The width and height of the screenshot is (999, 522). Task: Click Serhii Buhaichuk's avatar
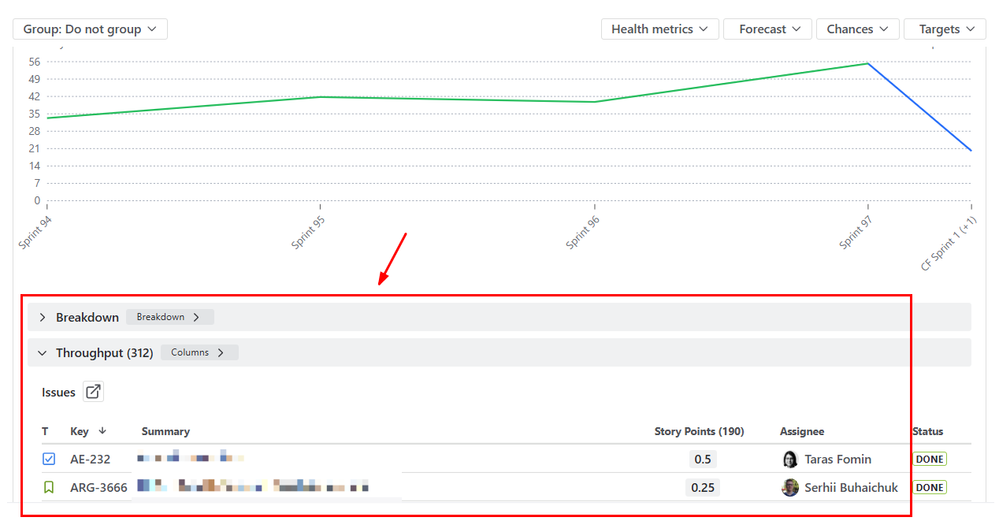pos(789,488)
